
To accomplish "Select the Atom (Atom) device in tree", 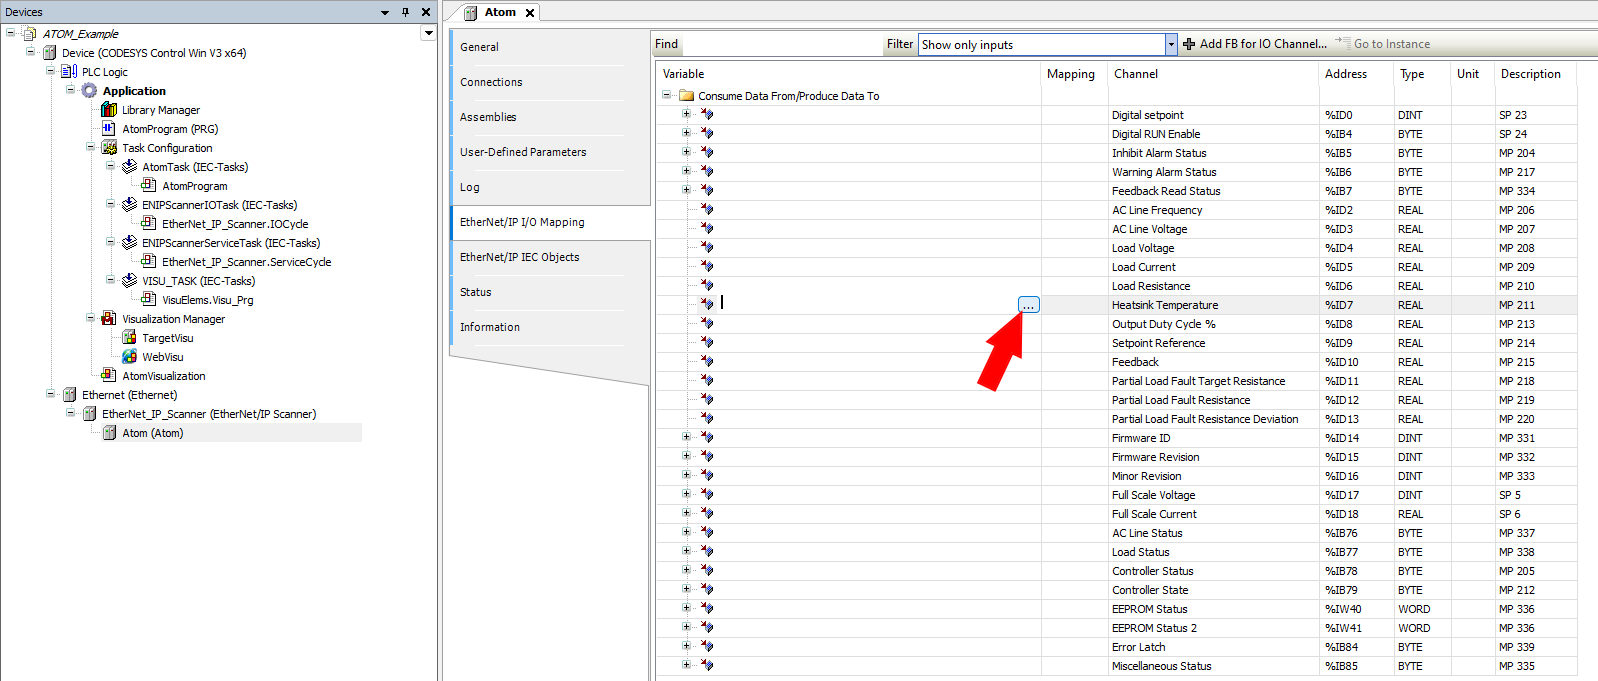I will (x=152, y=433).
